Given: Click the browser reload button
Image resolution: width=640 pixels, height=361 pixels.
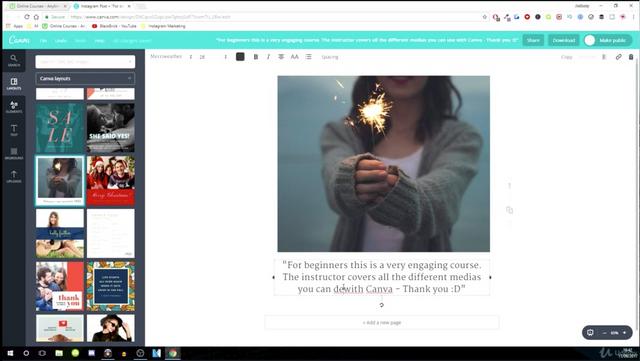Looking at the screenshot, I should 27,17.
